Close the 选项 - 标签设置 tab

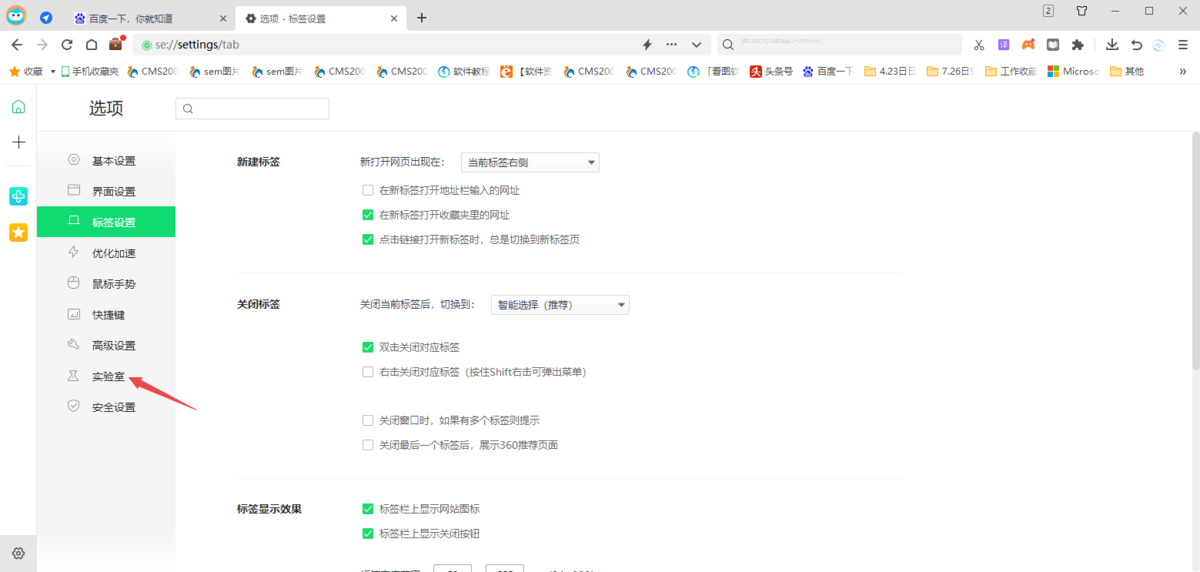(x=394, y=18)
